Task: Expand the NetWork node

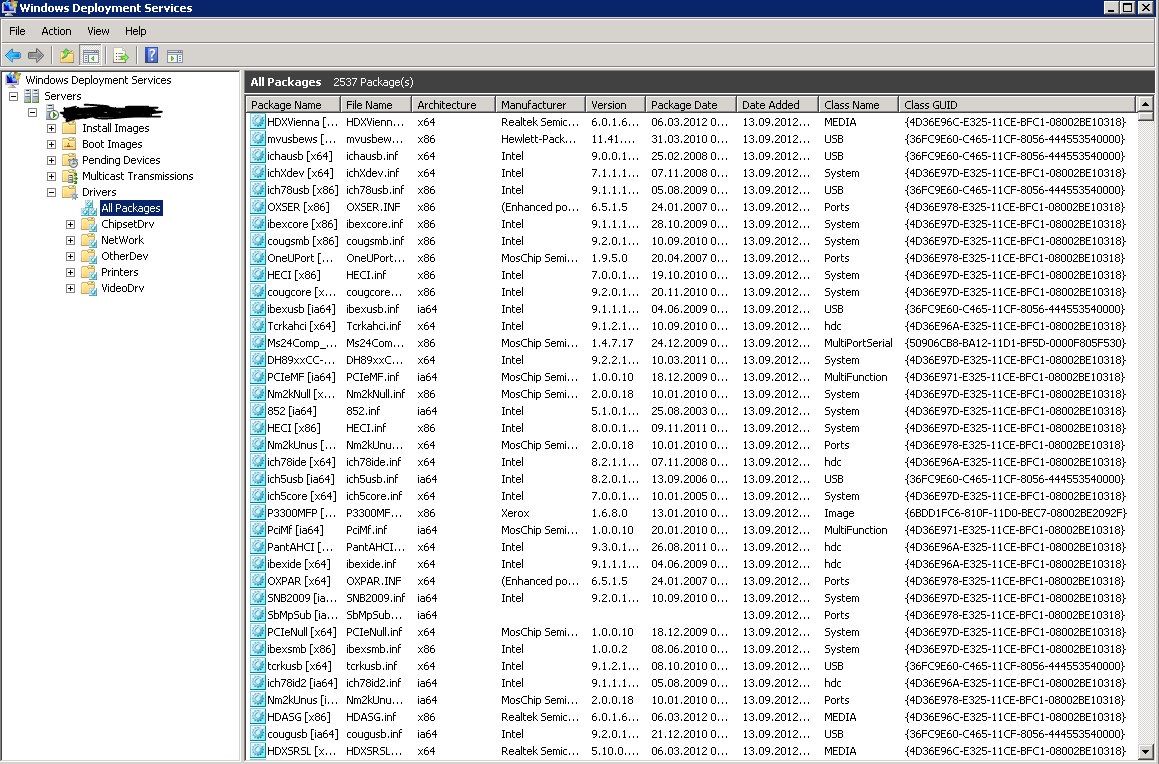Action: 71,240
